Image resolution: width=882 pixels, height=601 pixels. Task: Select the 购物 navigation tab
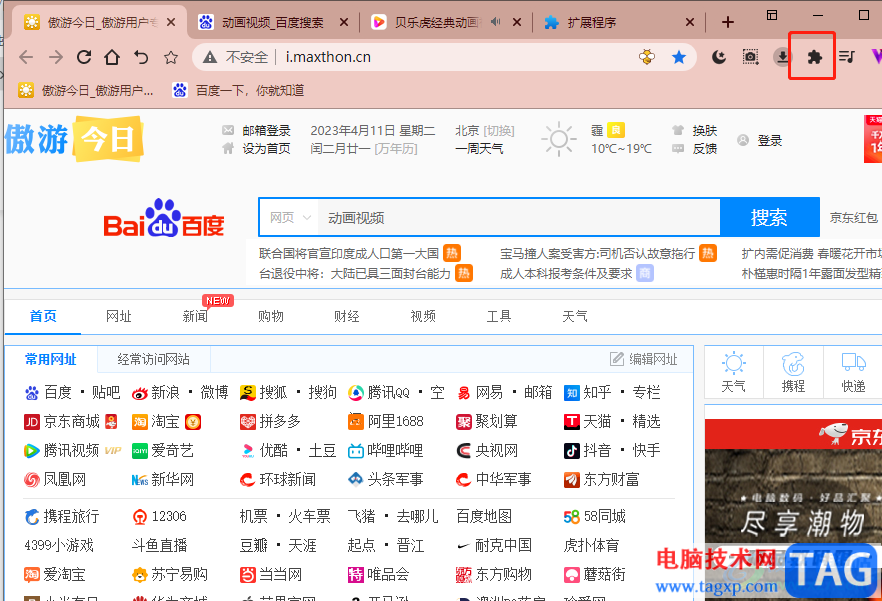(271, 316)
